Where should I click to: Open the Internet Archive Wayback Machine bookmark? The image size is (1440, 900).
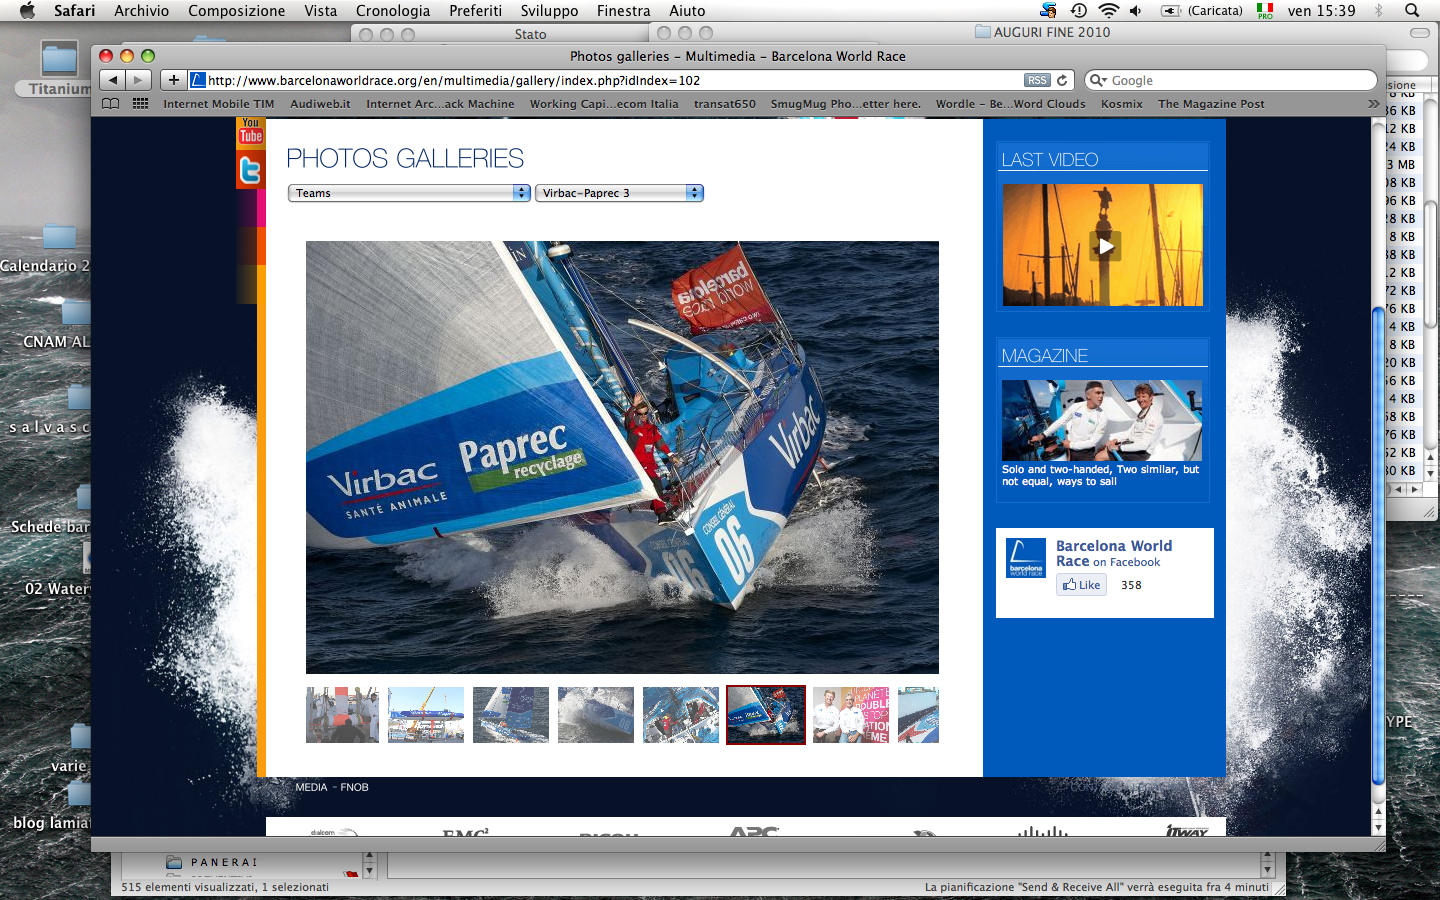[x=440, y=103]
